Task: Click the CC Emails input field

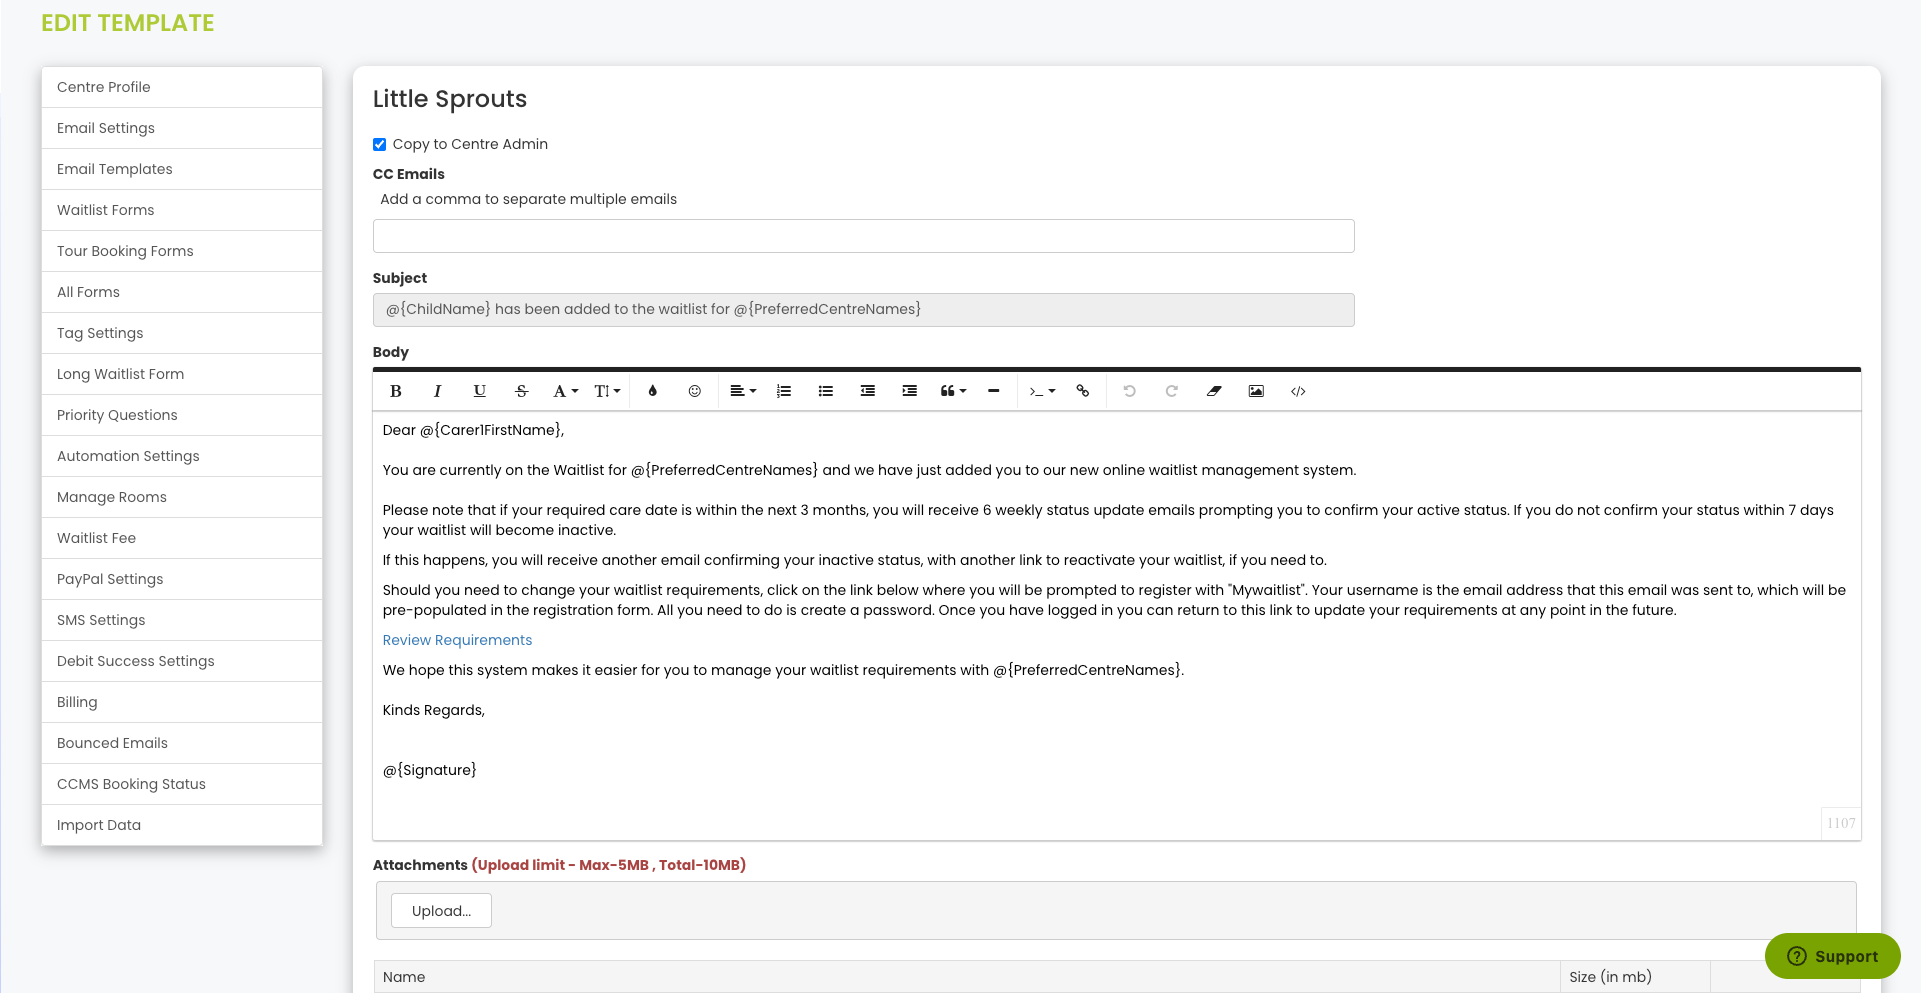Action: (863, 236)
